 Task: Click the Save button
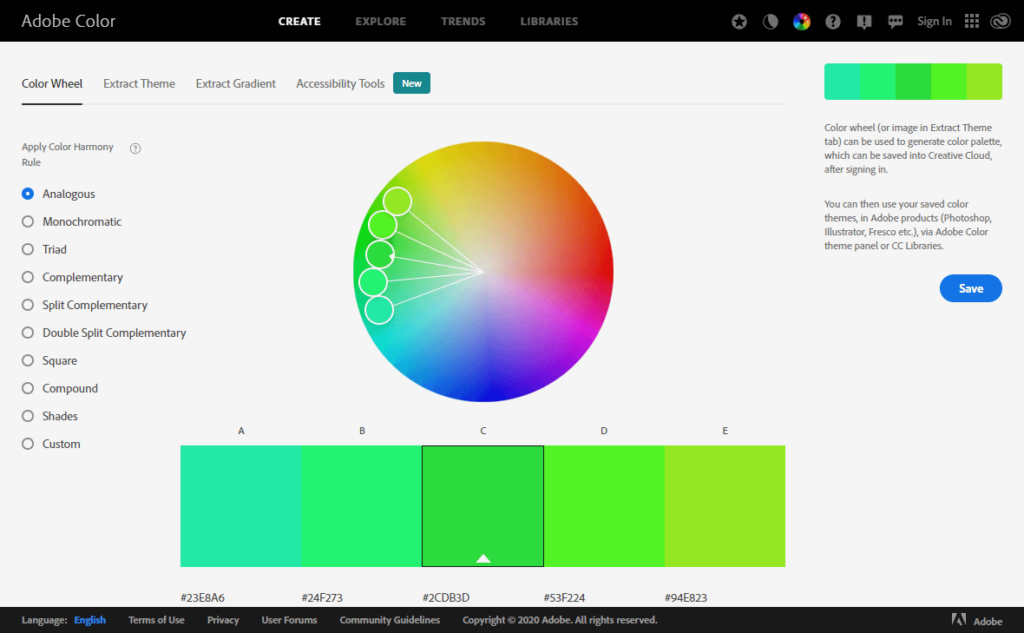coord(970,288)
